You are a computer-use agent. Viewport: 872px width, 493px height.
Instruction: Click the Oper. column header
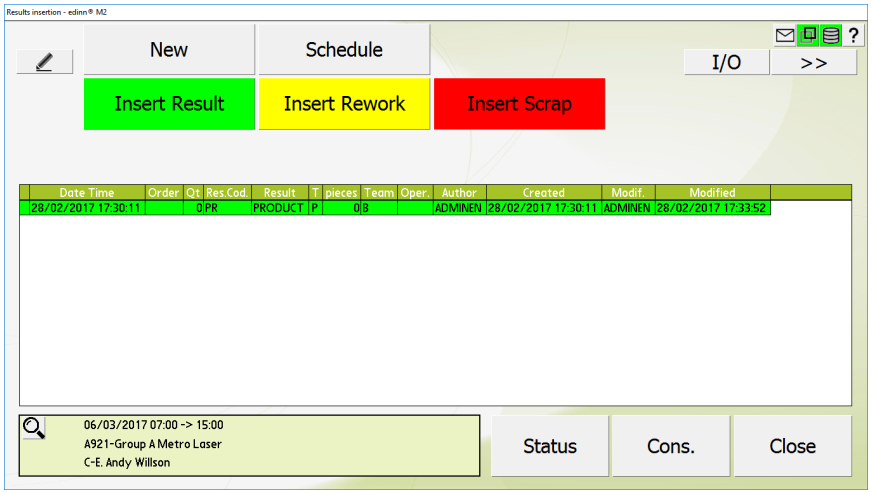(415, 193)
